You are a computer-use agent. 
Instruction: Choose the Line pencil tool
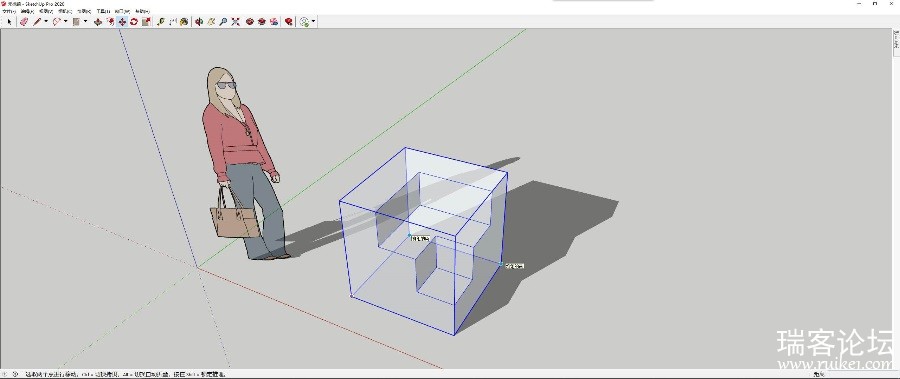click(37, 22)
